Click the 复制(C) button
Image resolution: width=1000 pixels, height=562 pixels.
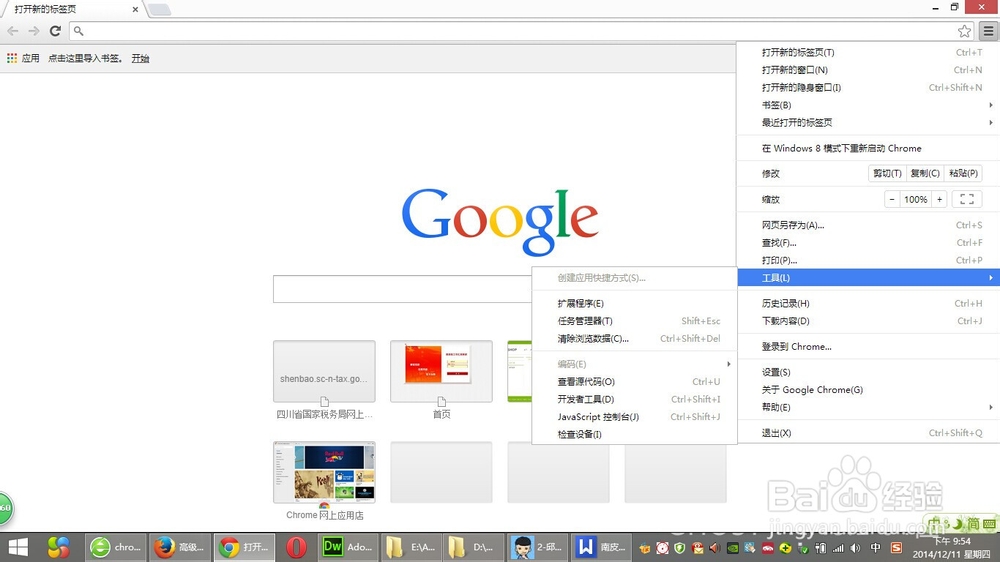click(x=925, y=174)
